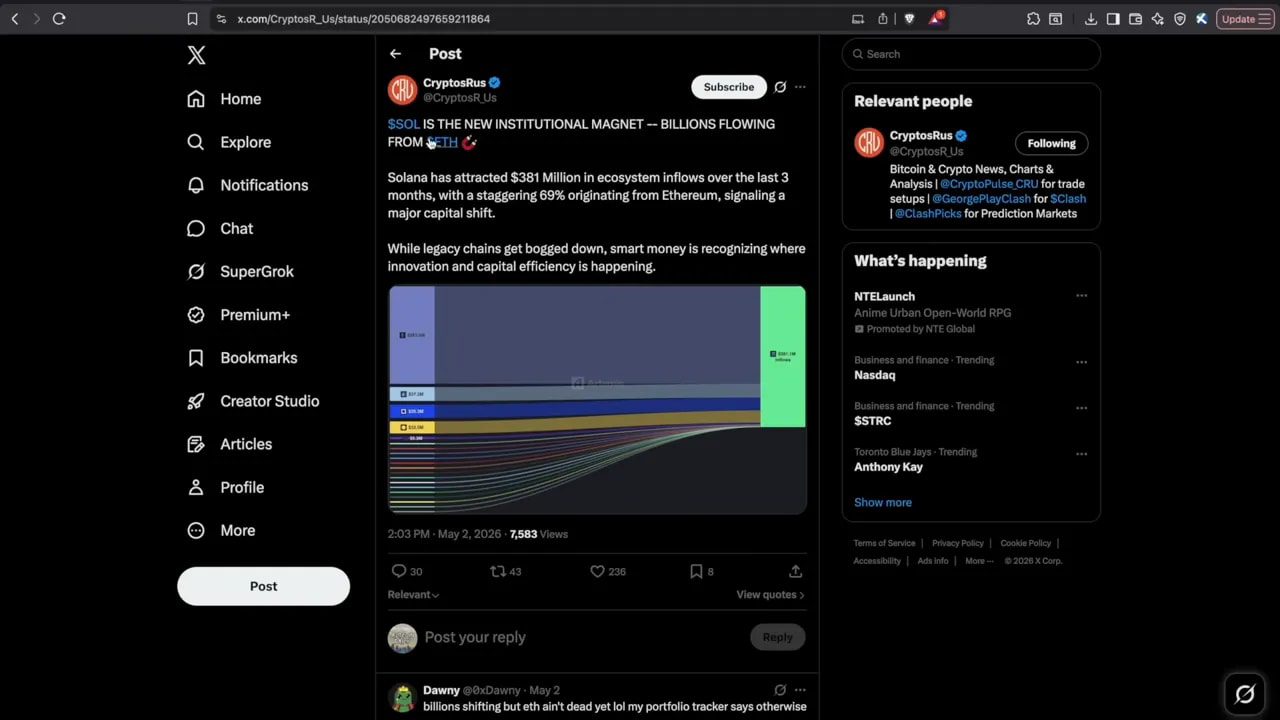Click the Creator Studio rocket icon
Image resolution: width=1280 pixels, height=720 pixels.
coord(196,401)
